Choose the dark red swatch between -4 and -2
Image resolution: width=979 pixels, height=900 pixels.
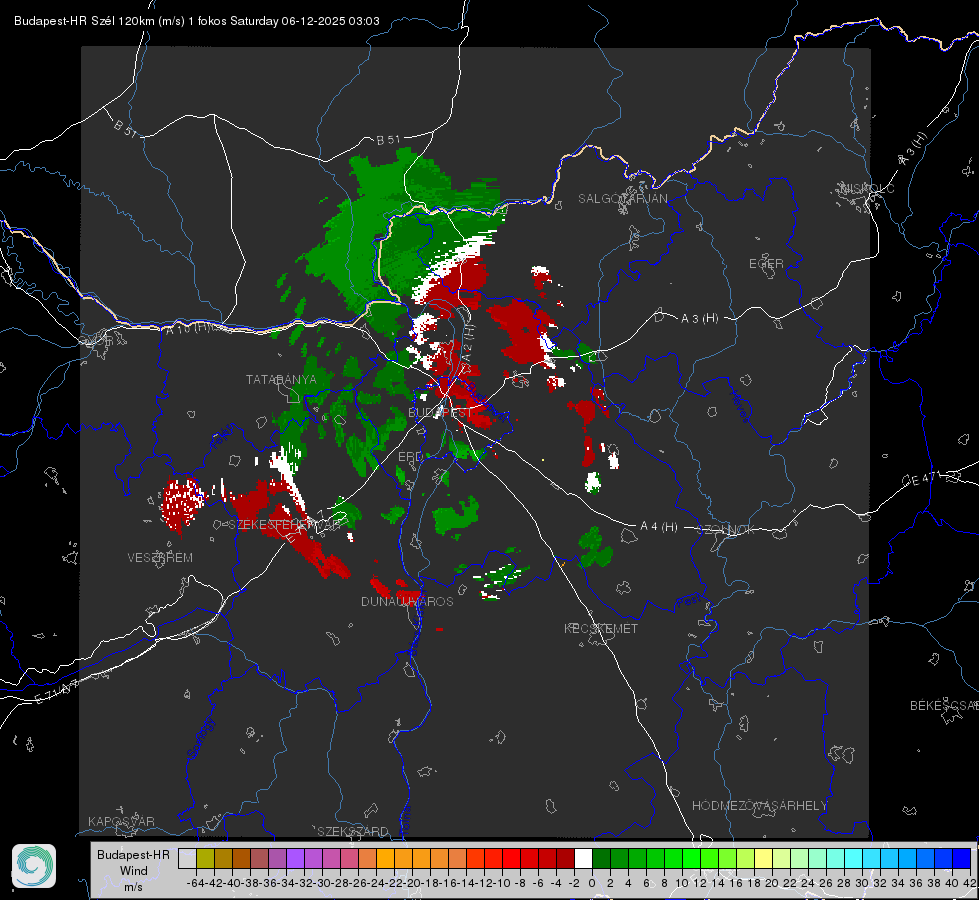coord(566,859)
